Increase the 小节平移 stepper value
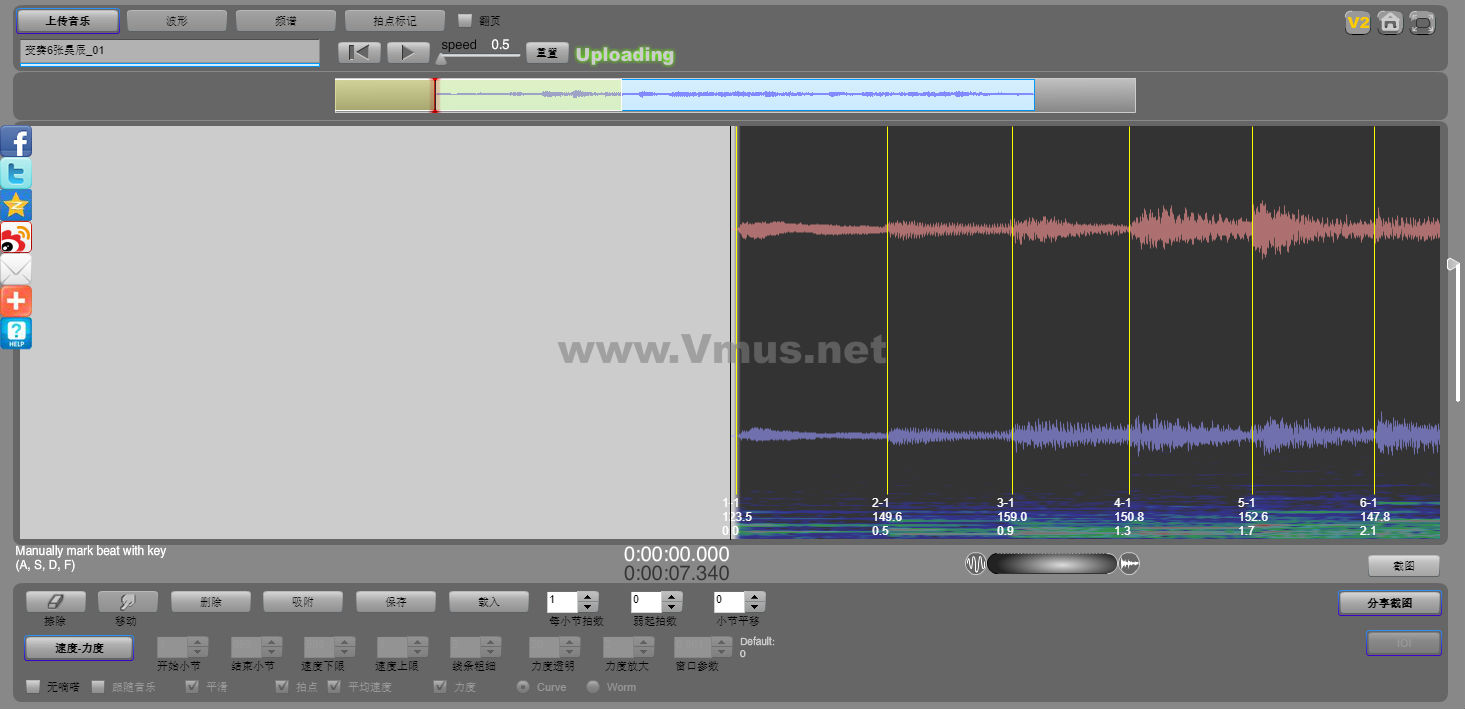This screenshot has height=709, width=1465. (x=755, y=597)
